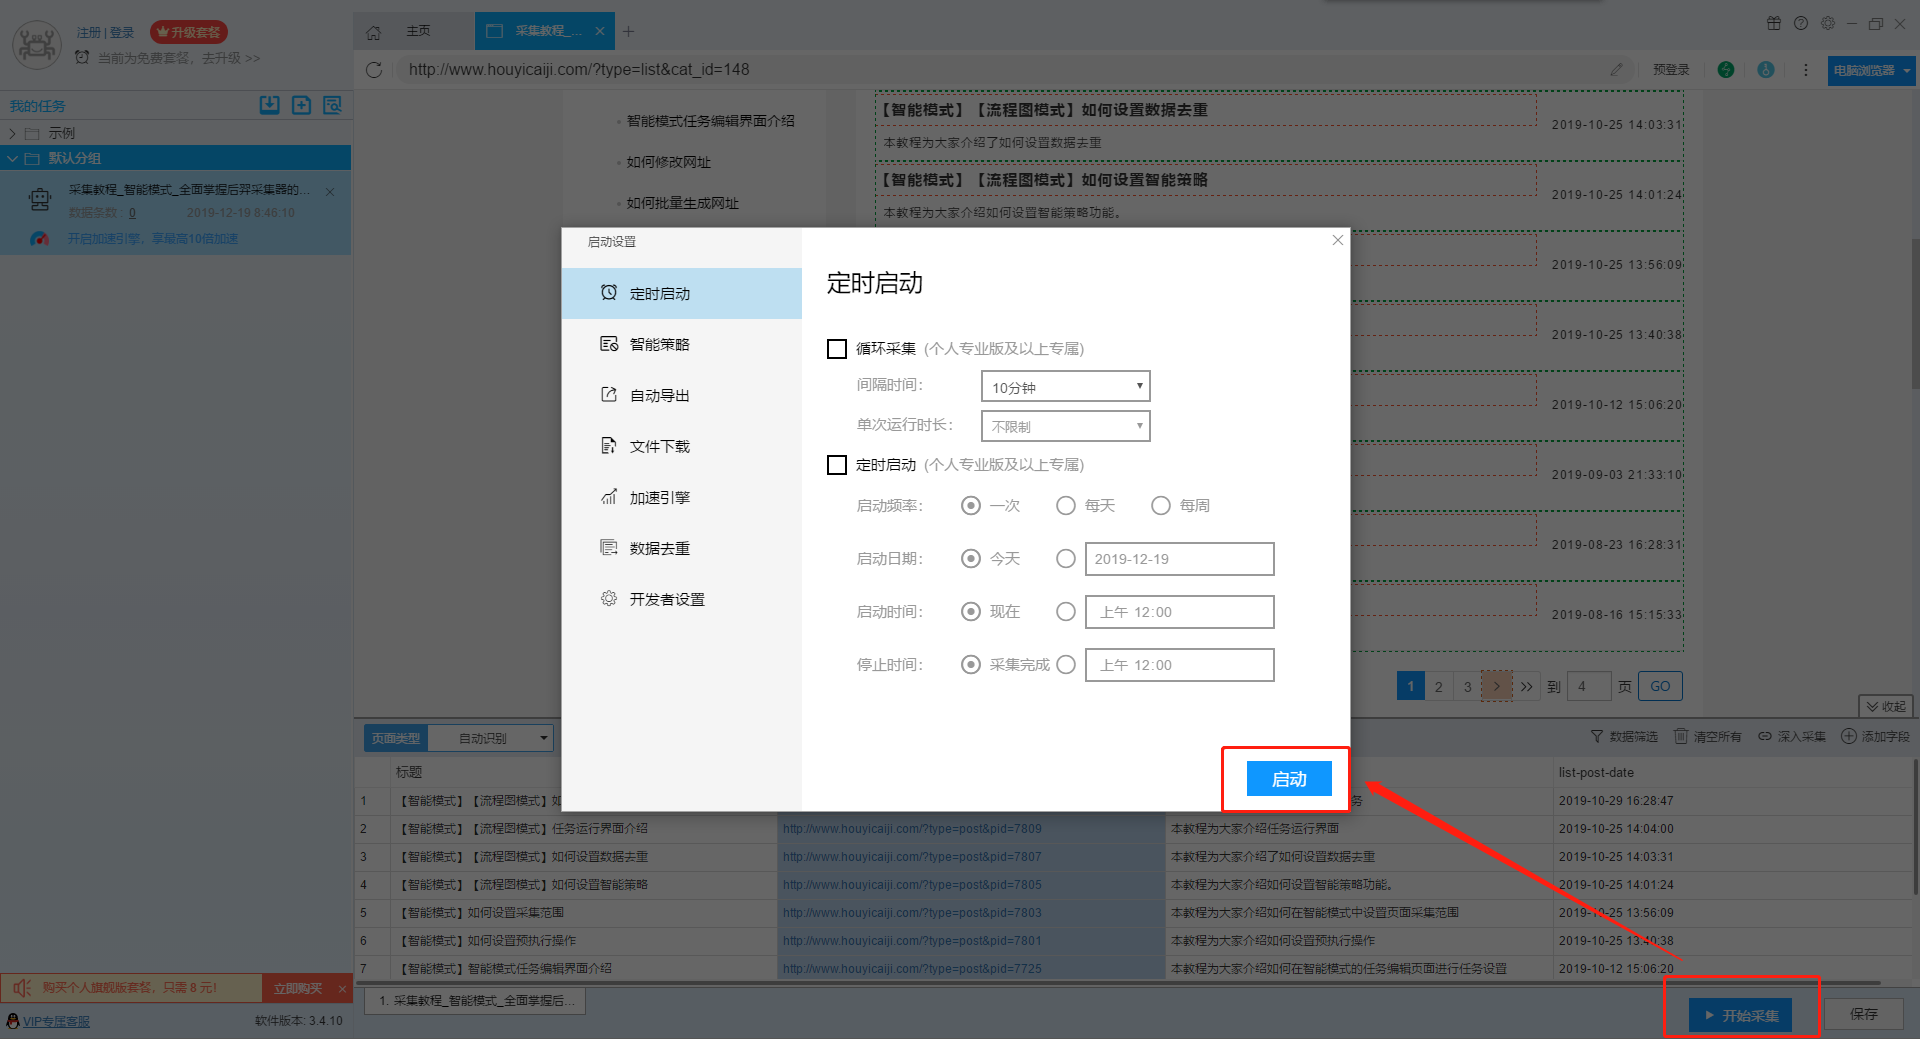Open the 电脑浏览器 dropdown

point(1871,70)
